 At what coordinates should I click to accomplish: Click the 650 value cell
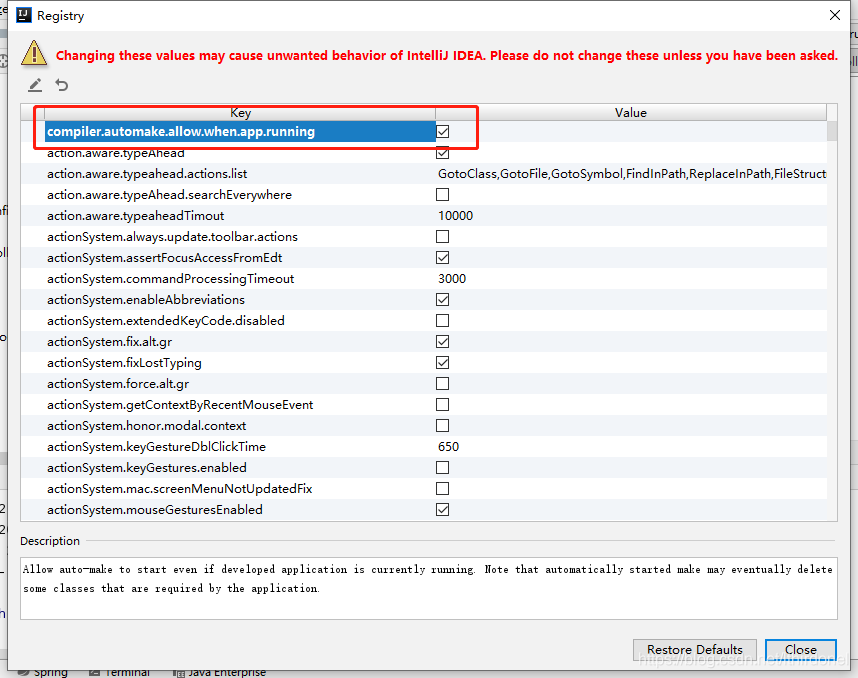[448, 447]
